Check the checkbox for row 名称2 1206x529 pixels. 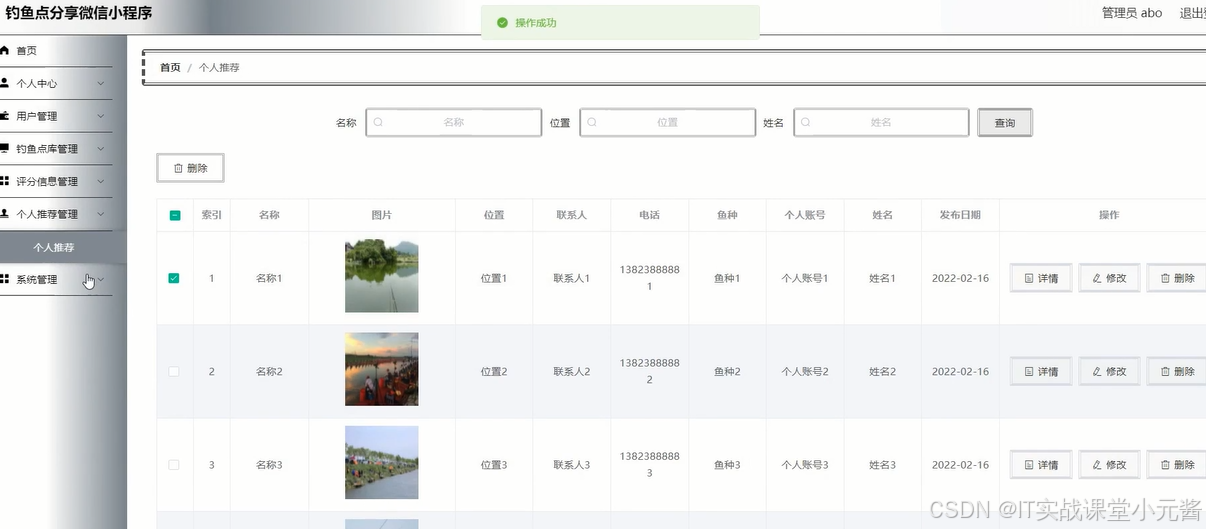[x=174, y=371]
